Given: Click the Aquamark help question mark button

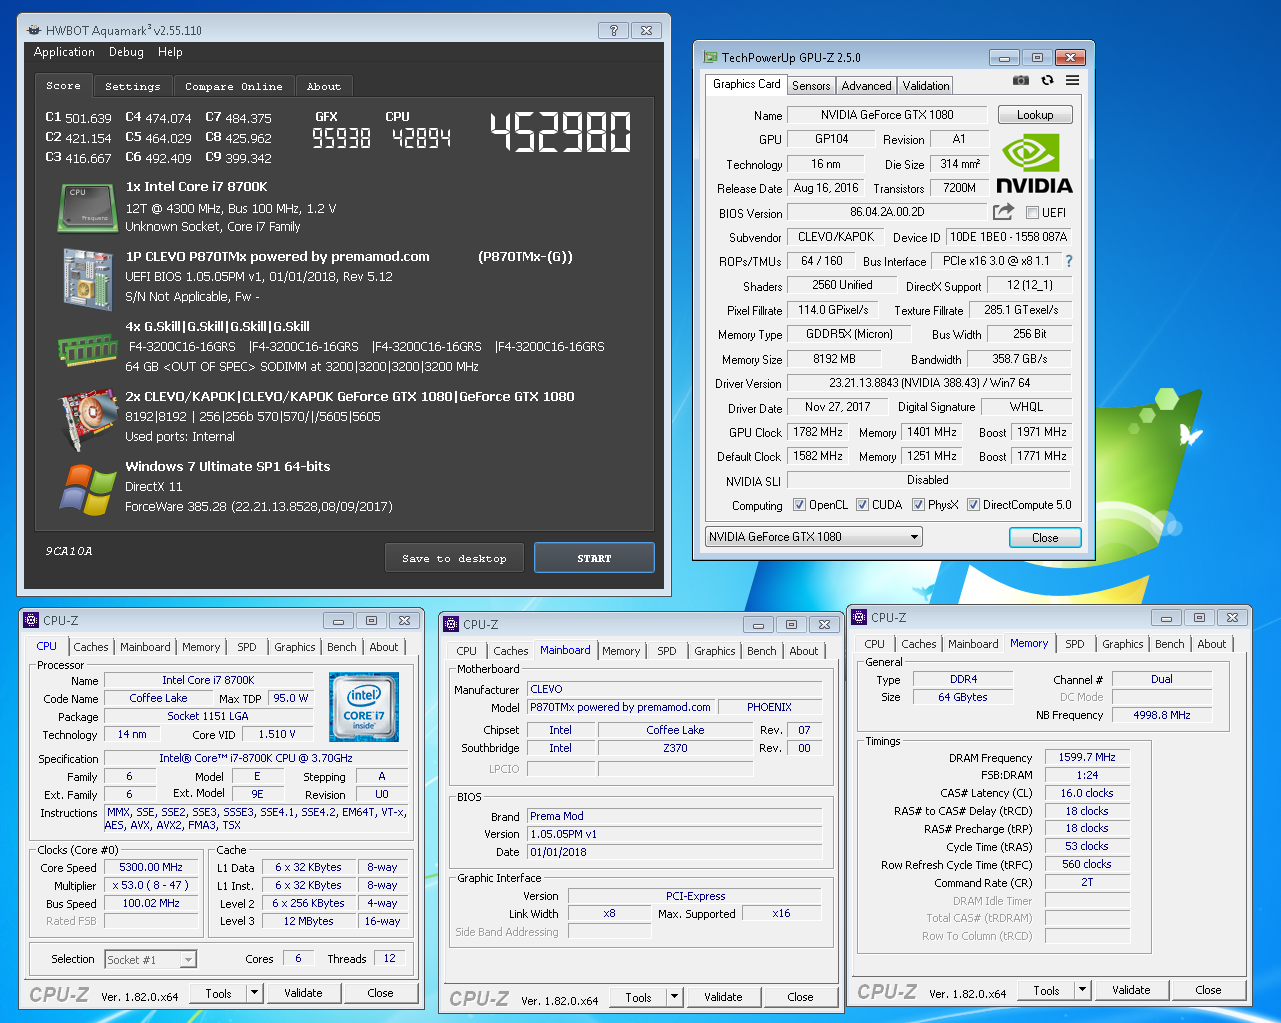Looking at the screenshot, I should pyautogui.click(x=614, y=30).
